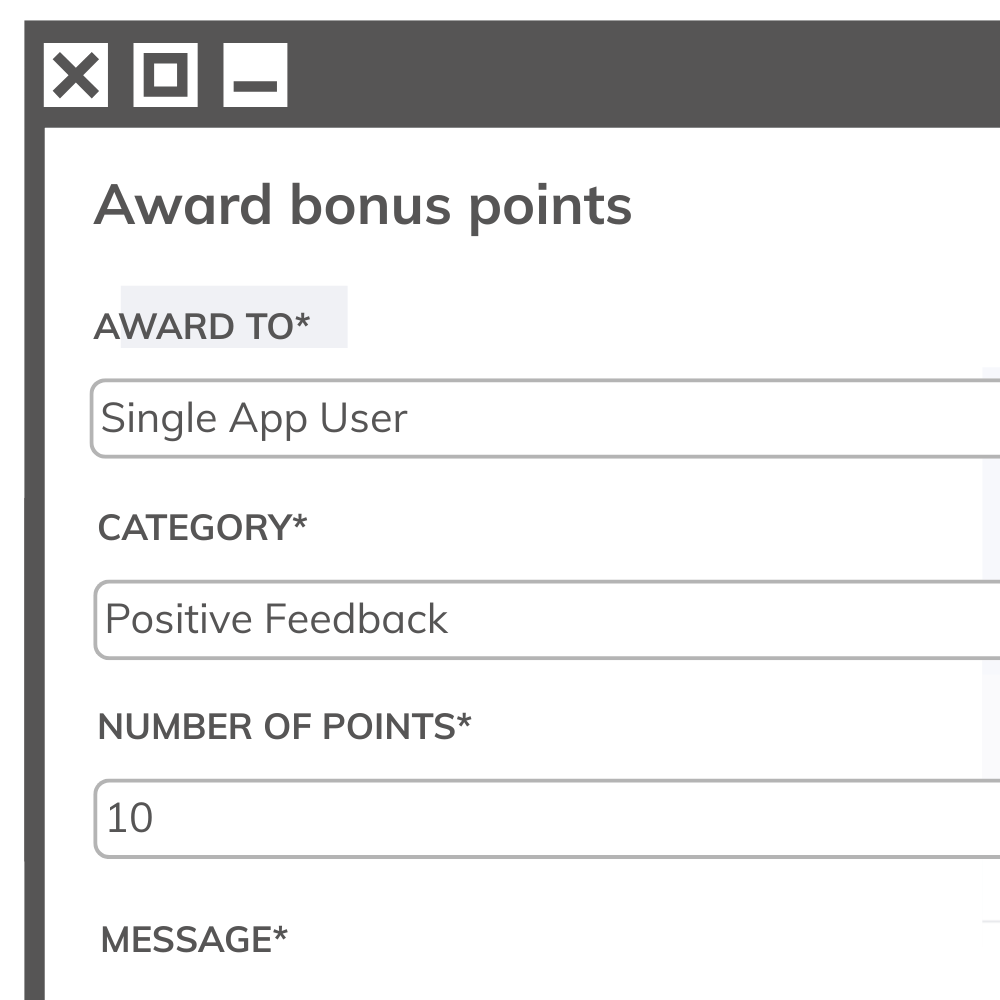1000x1000 pixels.
Task: Open the Category dropdown showing Positive Feedback
Action: coord(400,618)
